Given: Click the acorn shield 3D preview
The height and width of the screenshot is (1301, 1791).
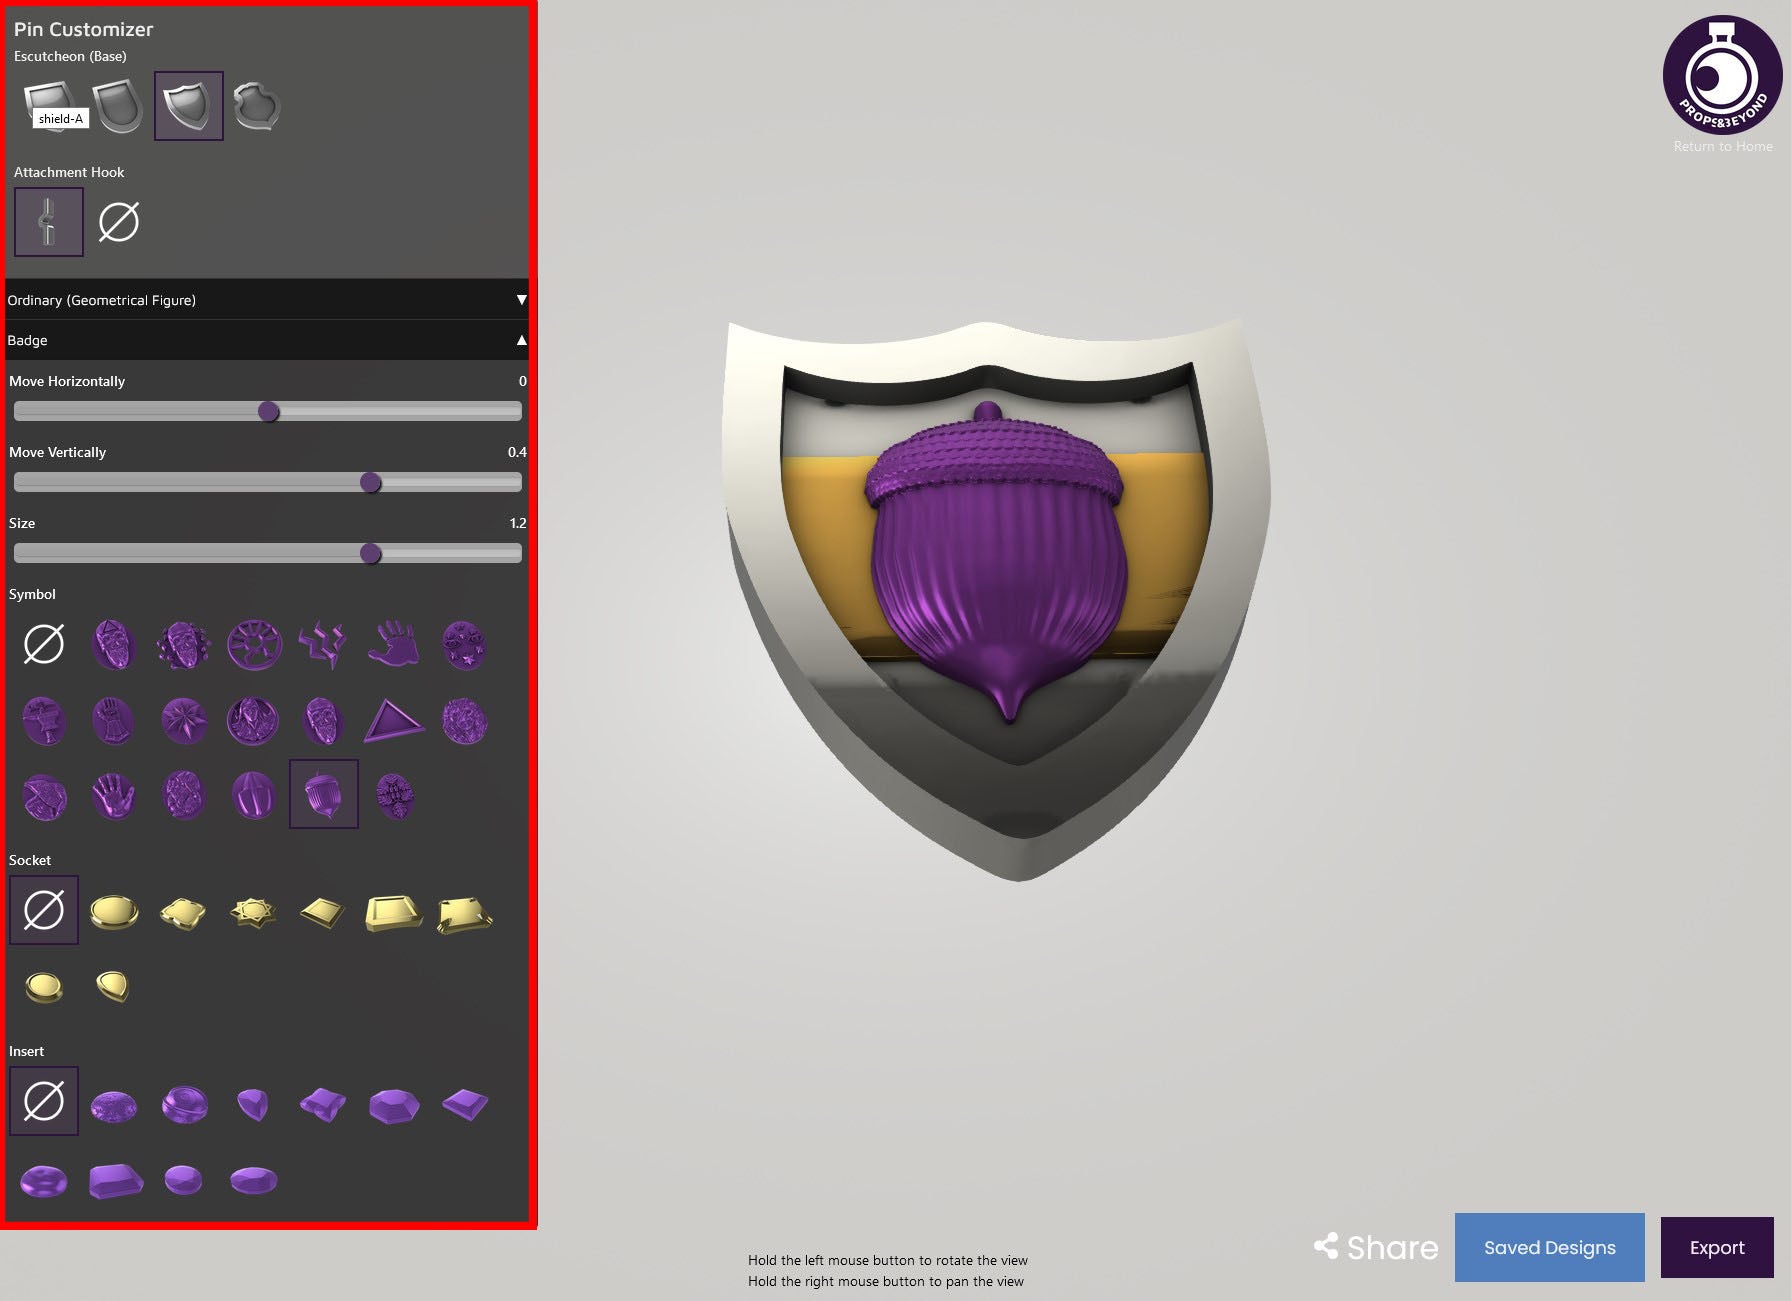Looking at the screenshot, I should click(998, 598).
